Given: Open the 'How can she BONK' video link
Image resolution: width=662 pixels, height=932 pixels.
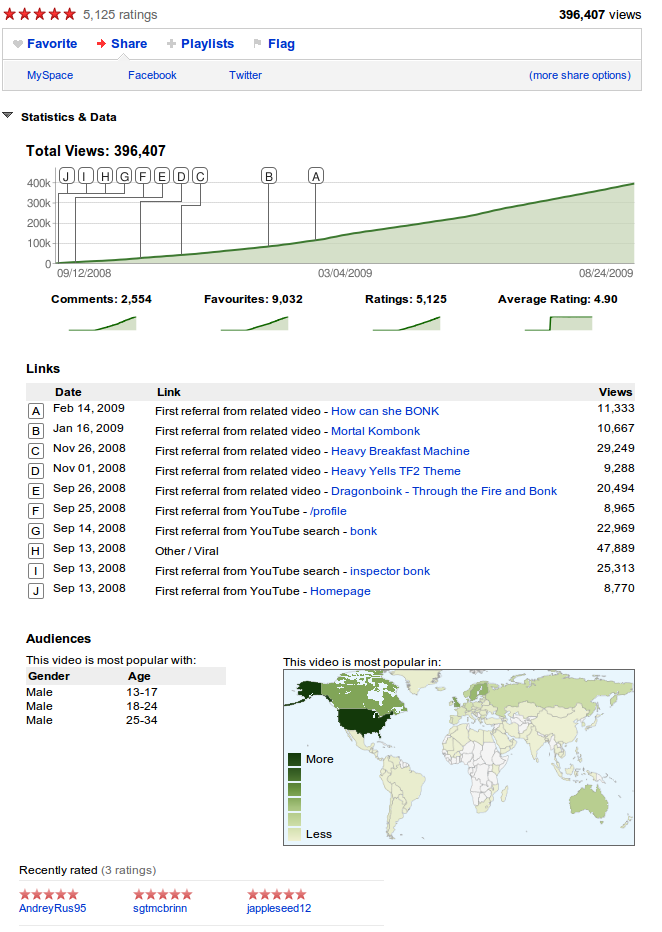Looking at the screenshot, I should point(385,411).
